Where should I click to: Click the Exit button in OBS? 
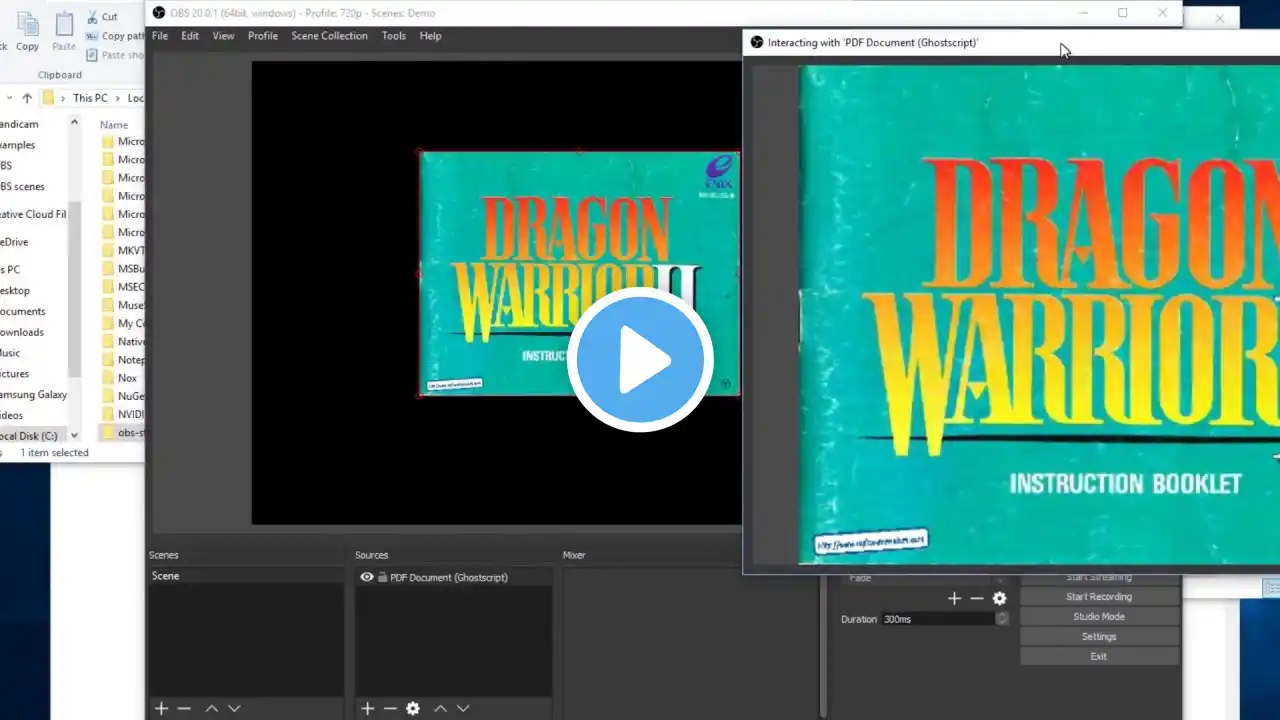pyautogui.click(x=1099, y=657)
